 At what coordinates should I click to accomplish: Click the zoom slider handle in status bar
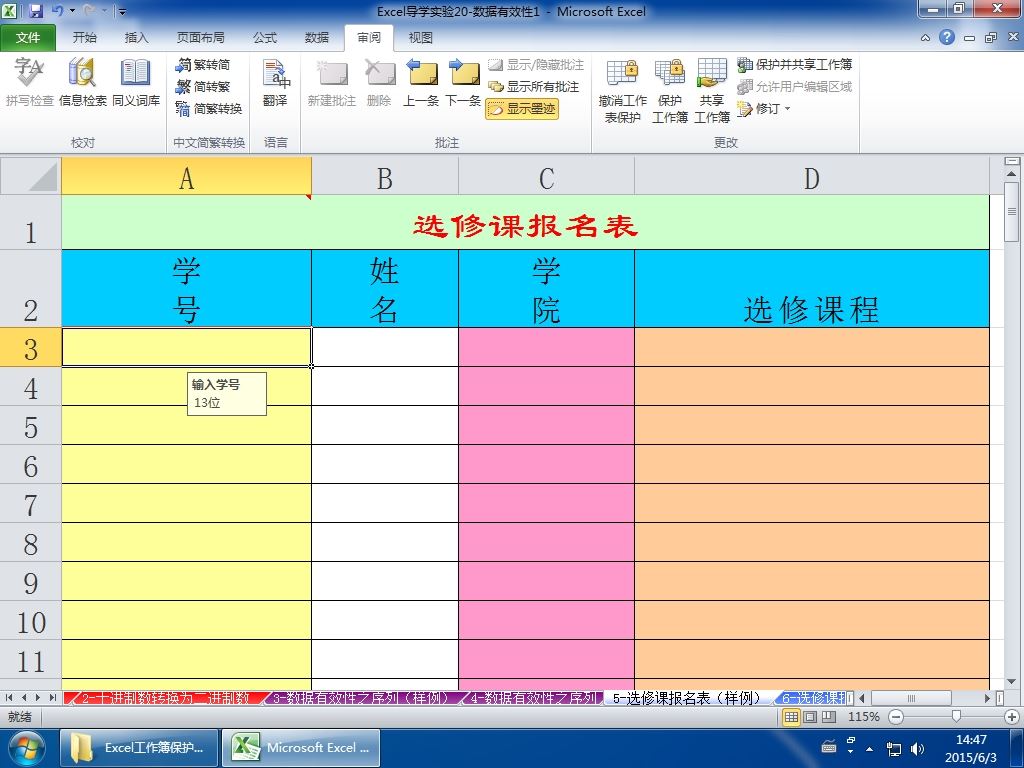pyautogui.click(x=956, y=717)
